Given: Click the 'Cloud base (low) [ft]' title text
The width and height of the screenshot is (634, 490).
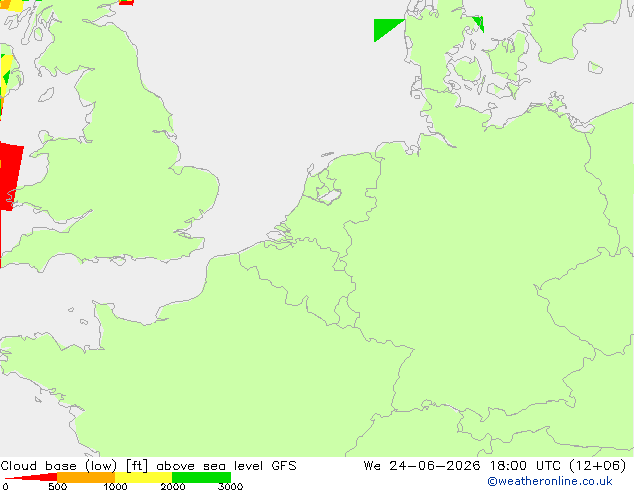Looking at the screenshot, I should (x=74, y=466).
